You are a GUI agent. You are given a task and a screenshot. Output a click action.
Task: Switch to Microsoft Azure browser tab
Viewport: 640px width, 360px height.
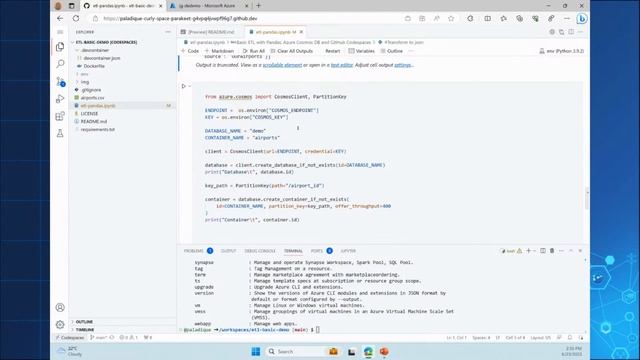pos(207,6)
